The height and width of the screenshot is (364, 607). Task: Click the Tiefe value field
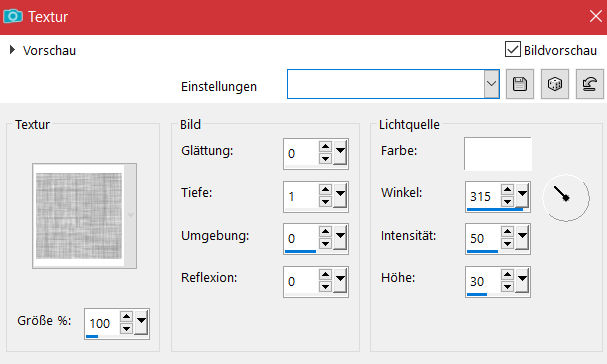(x=301, y=196)
